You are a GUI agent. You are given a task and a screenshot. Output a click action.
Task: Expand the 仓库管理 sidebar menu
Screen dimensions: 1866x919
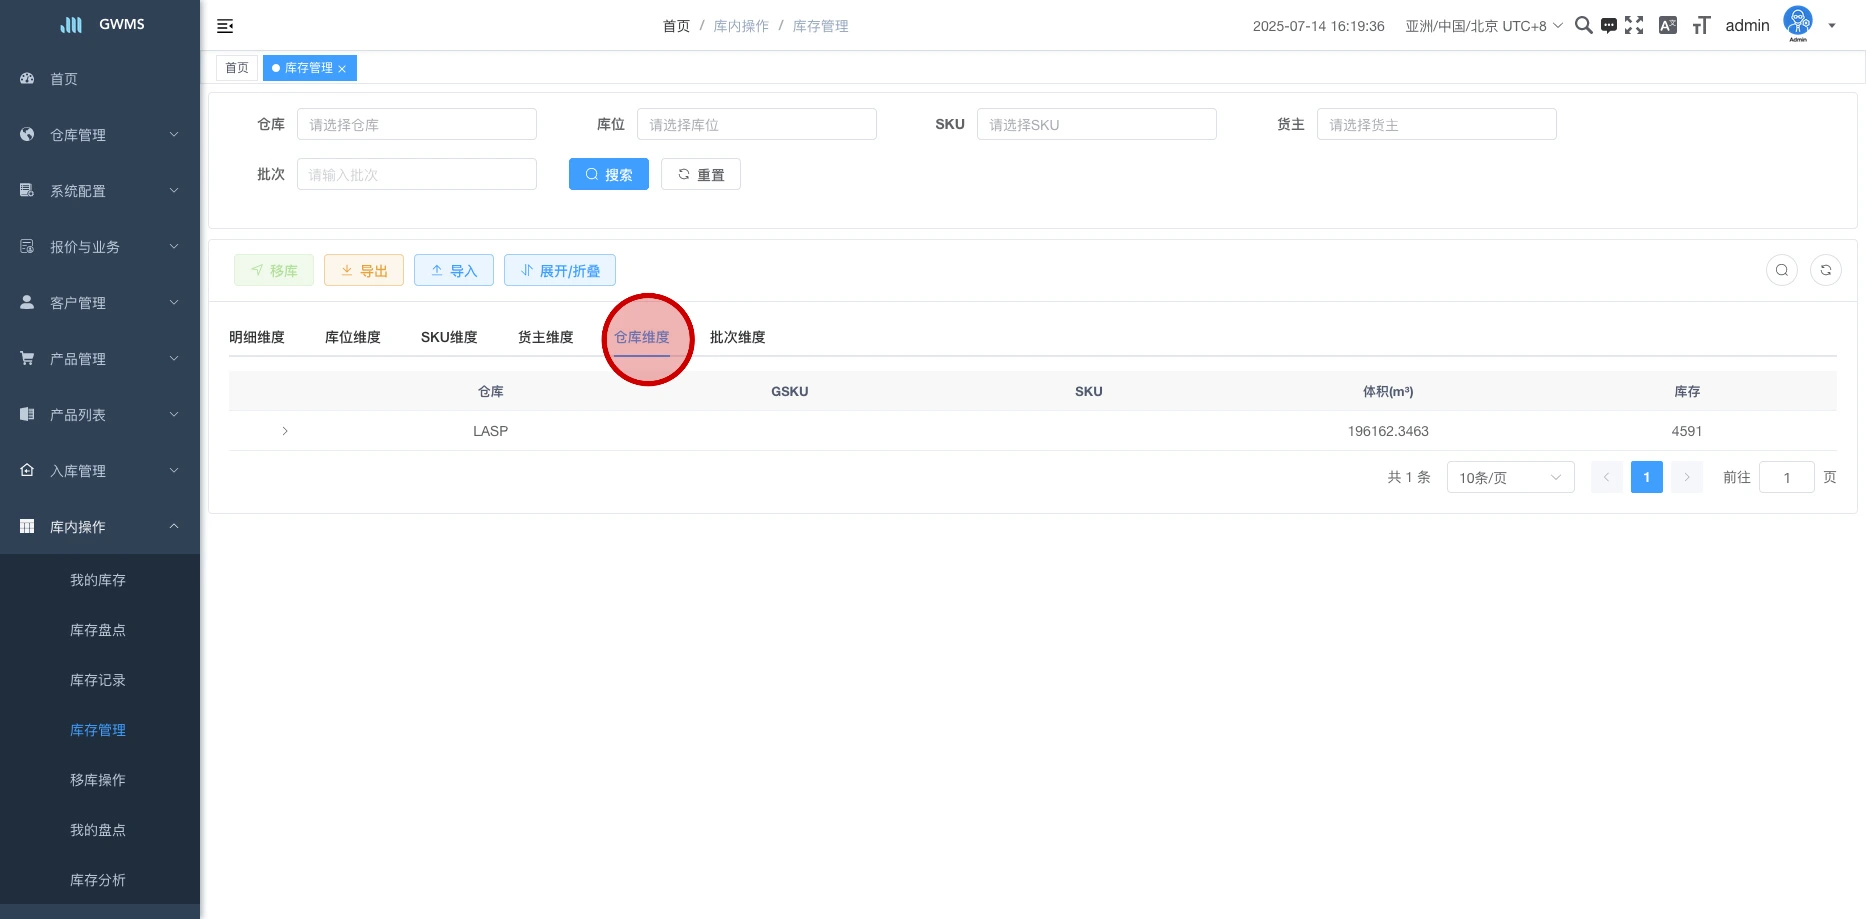100,135
